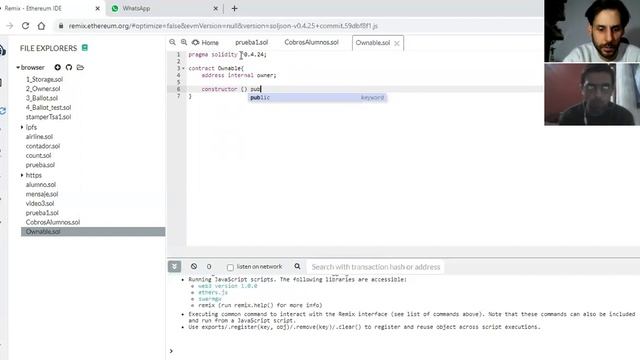Open the web3 version 1.0.0 link
The height and width of the screenshot is (360, 640).
(228, 286)
